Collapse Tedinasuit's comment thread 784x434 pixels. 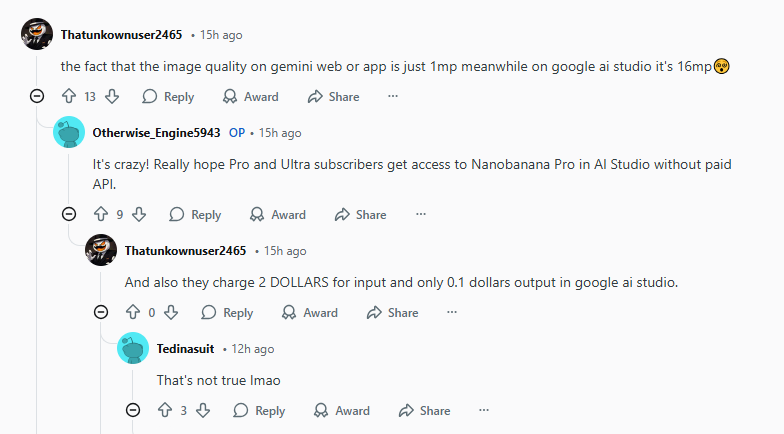pyautogui.click(x=133, y=410)
